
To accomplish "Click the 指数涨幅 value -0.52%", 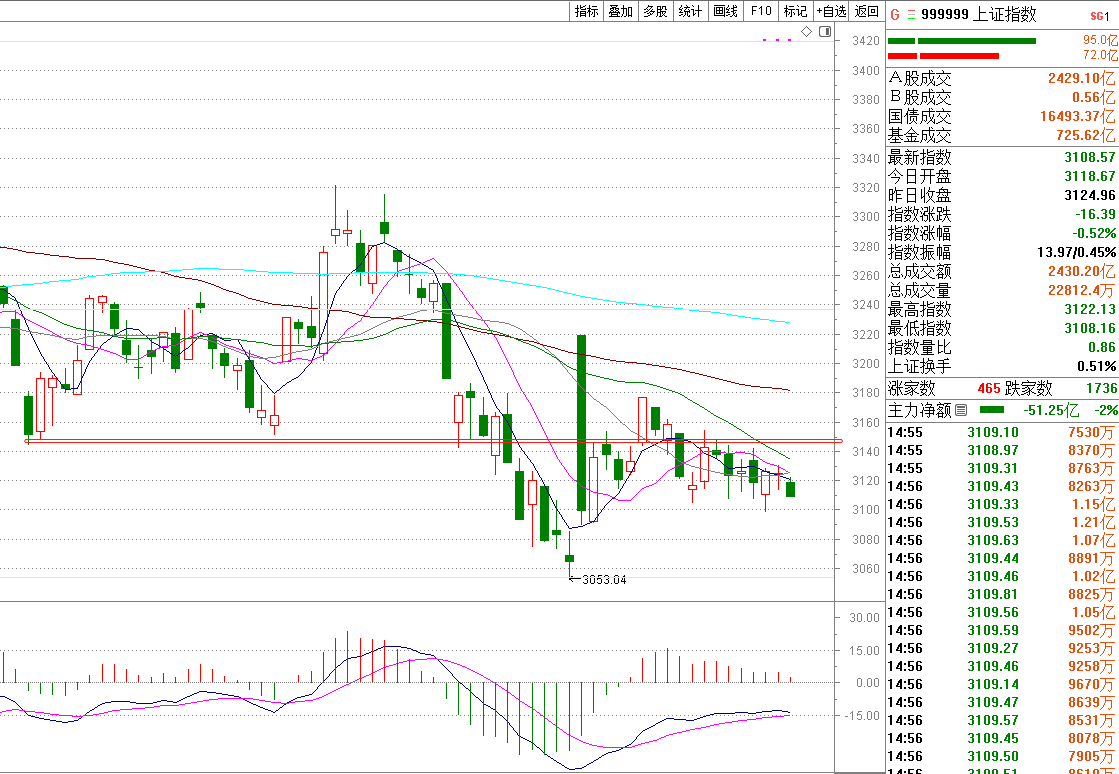I will coord(1094,233).
